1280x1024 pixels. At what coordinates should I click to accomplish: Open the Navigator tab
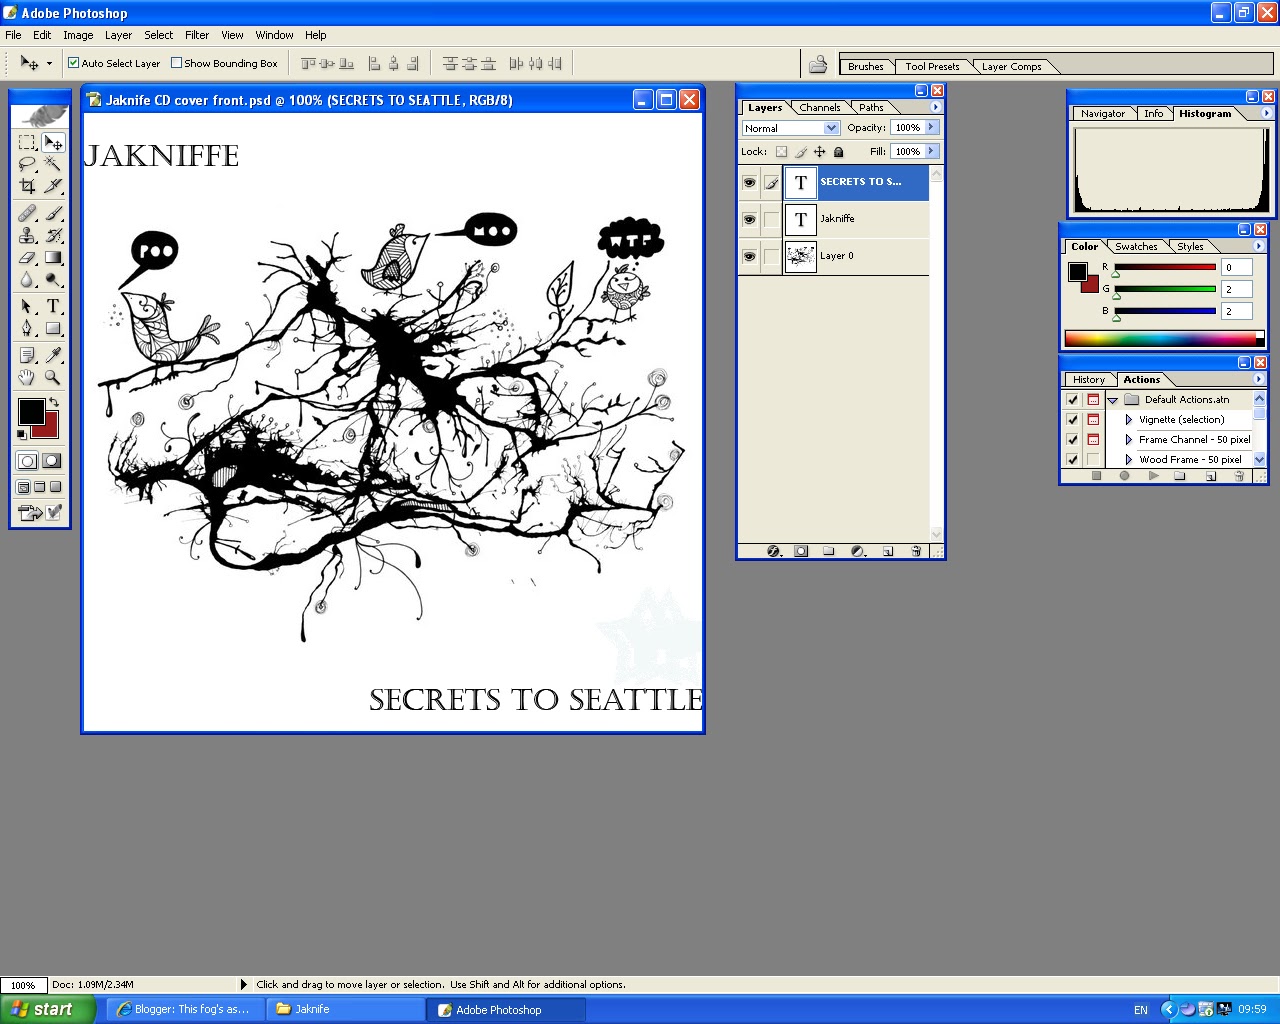pos(1103,113)
